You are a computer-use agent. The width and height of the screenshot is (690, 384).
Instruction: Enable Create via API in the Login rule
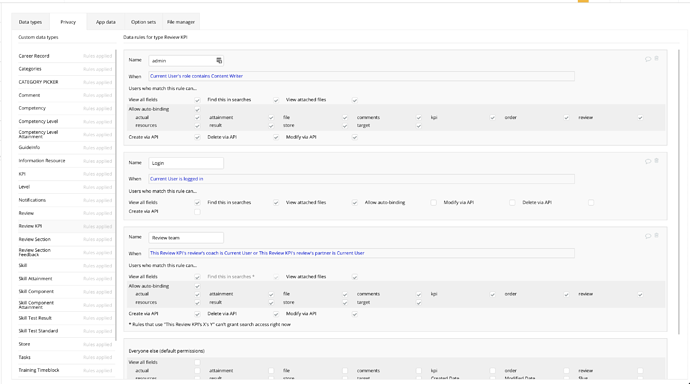coord(197,212)
